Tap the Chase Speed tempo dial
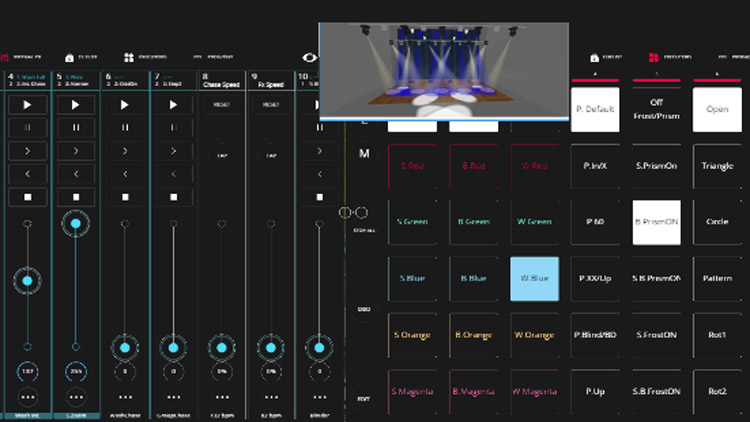Screen dimensions: 750x422 coord(221,155)
